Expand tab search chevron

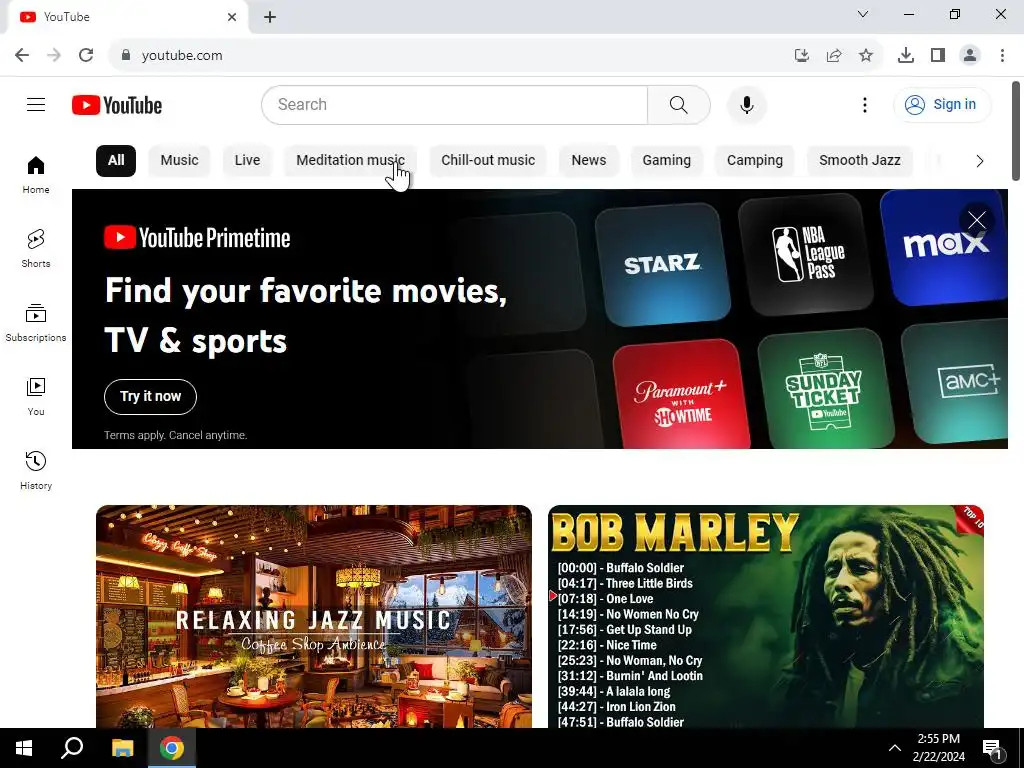click(x=863, y=14)
